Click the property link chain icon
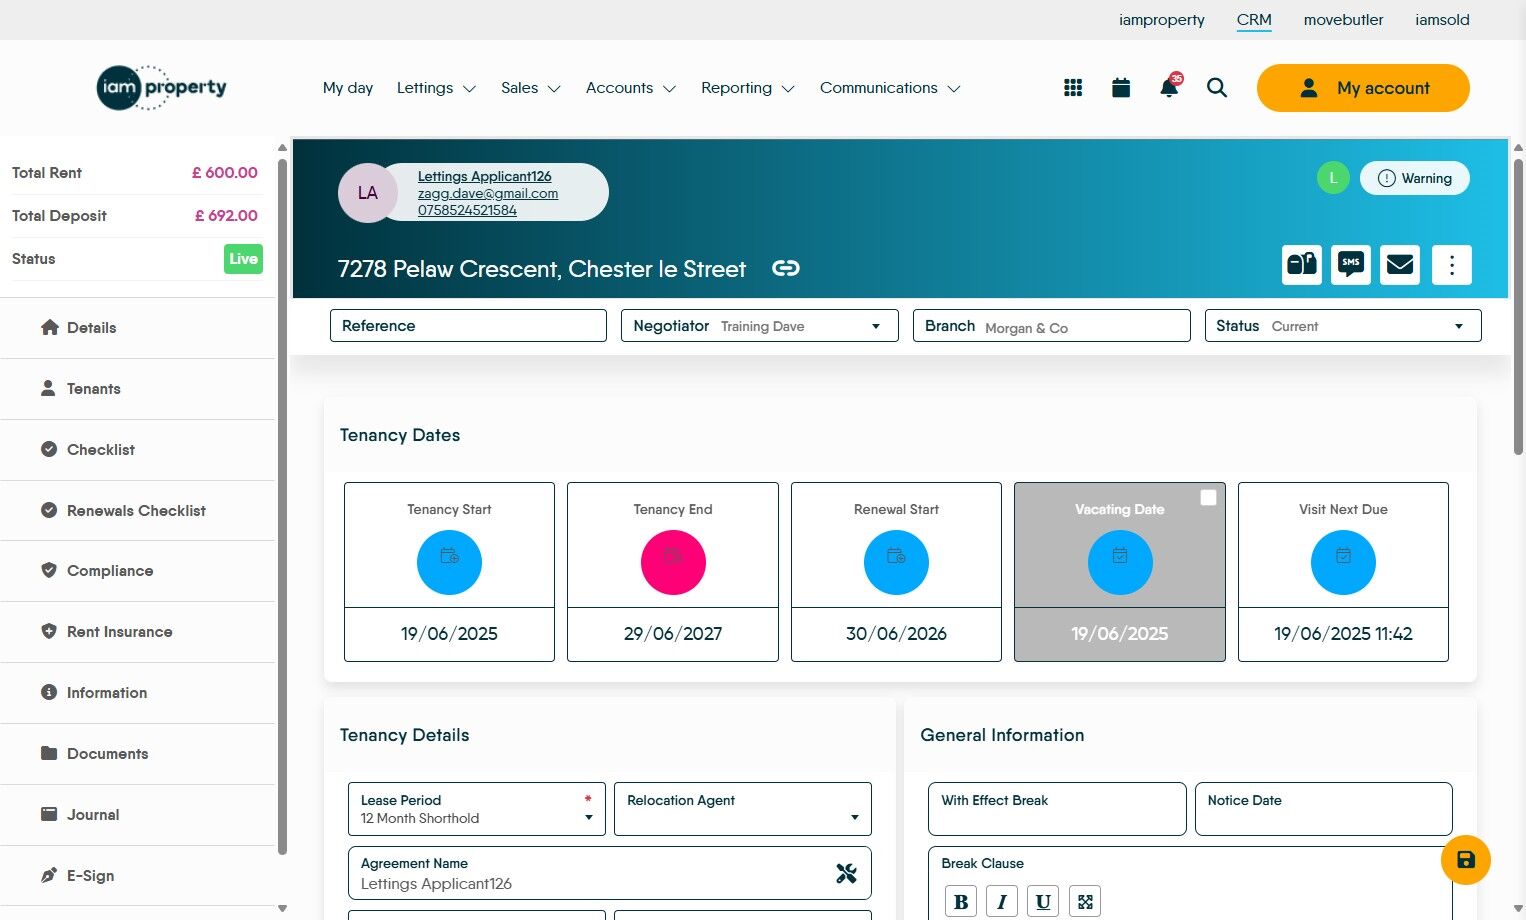 point(786,268)
